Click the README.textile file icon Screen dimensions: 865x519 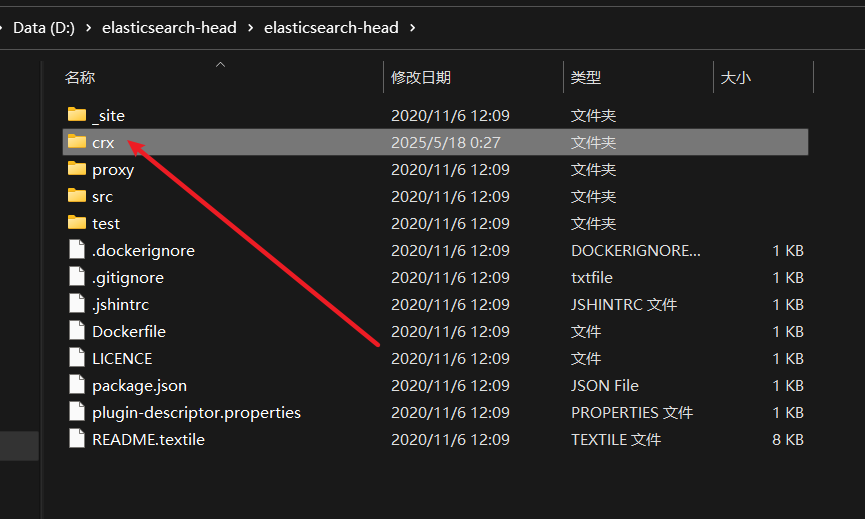click(77, 438)
